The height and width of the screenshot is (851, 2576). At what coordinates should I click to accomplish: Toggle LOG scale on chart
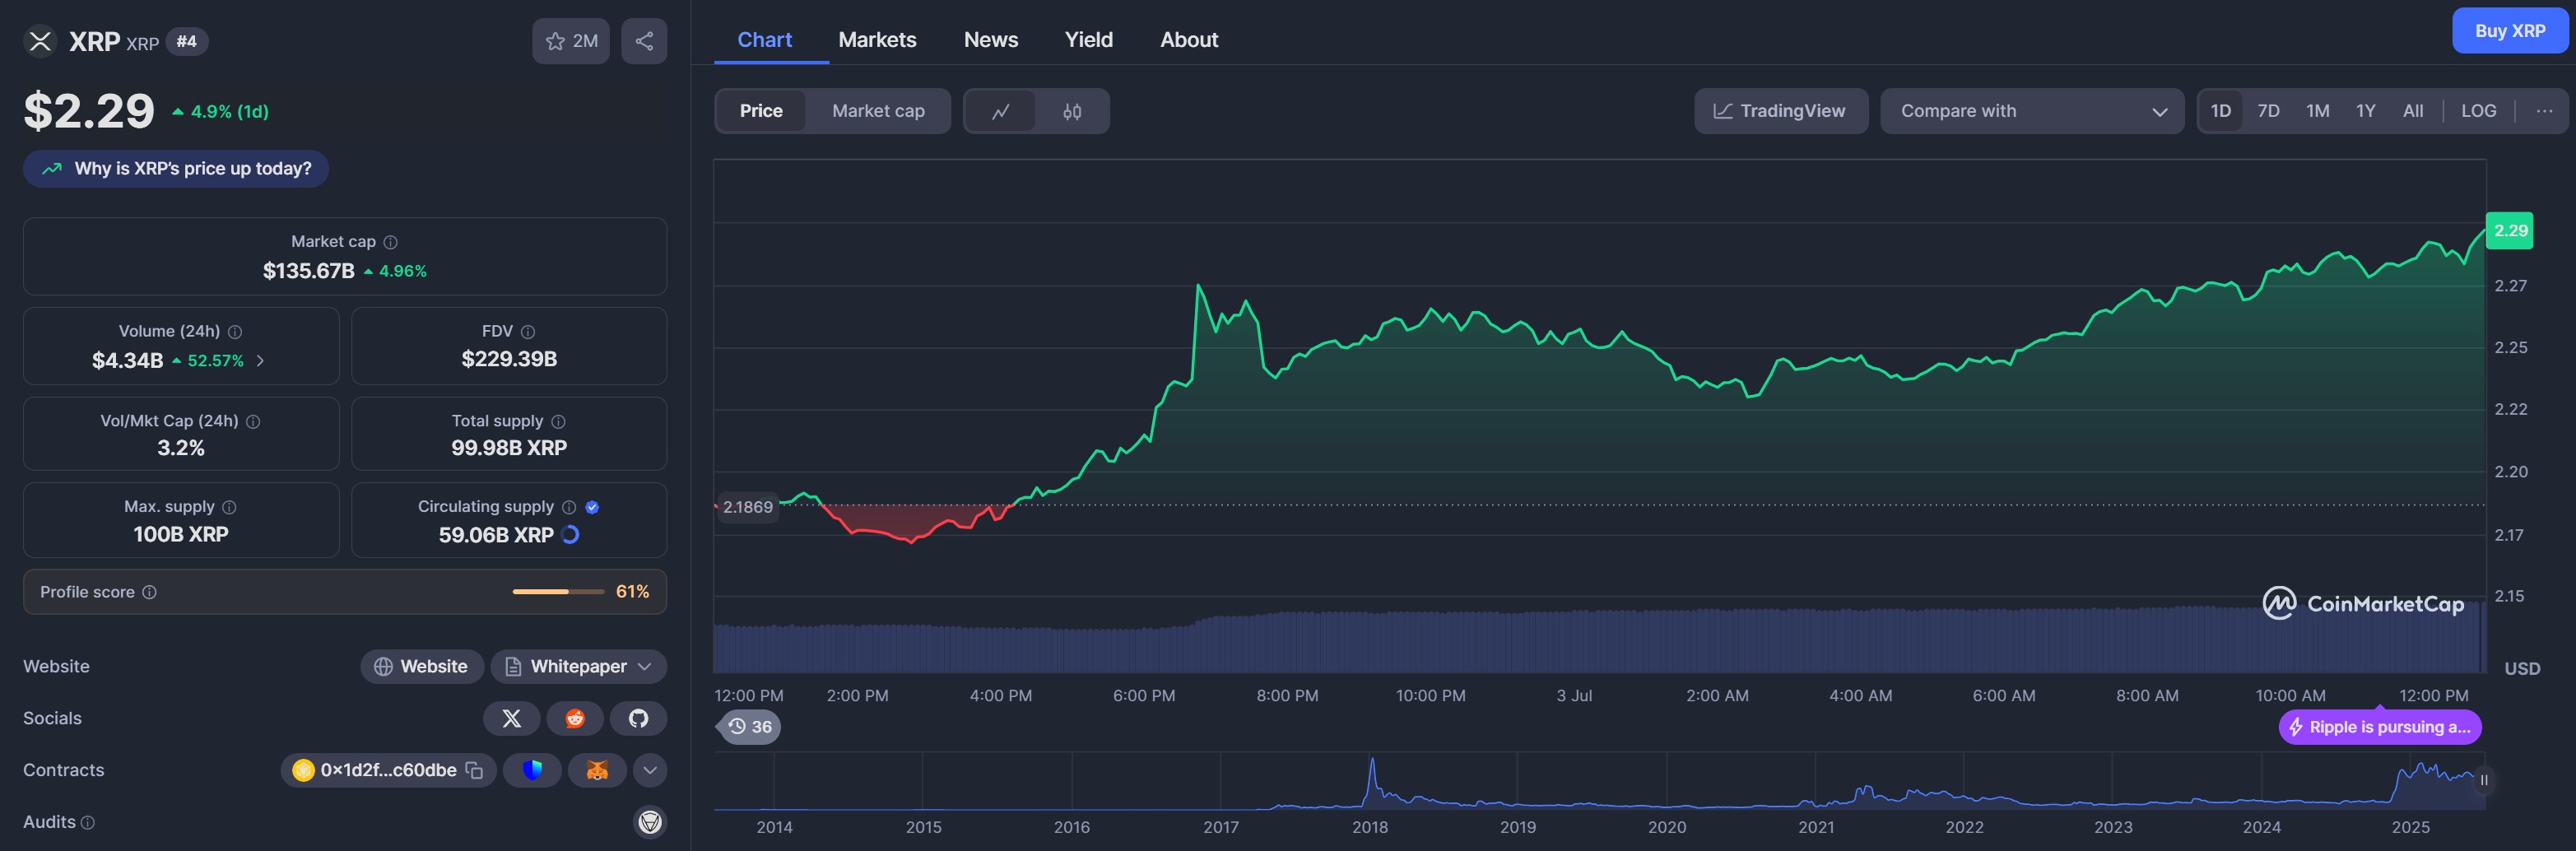coord(2478,111)
